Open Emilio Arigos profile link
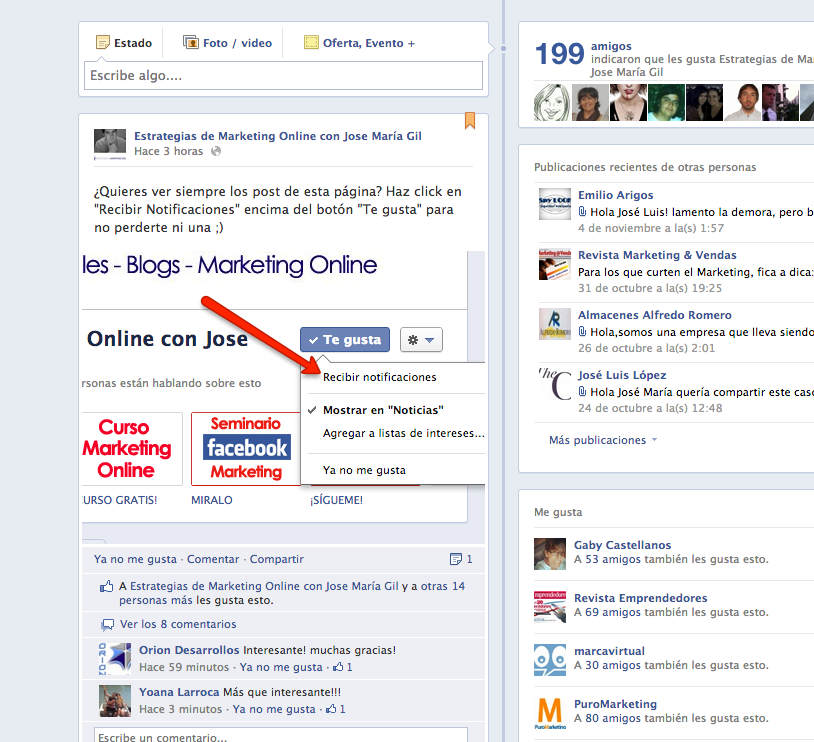This screenshot has width=814, height=742. point(616,195)
